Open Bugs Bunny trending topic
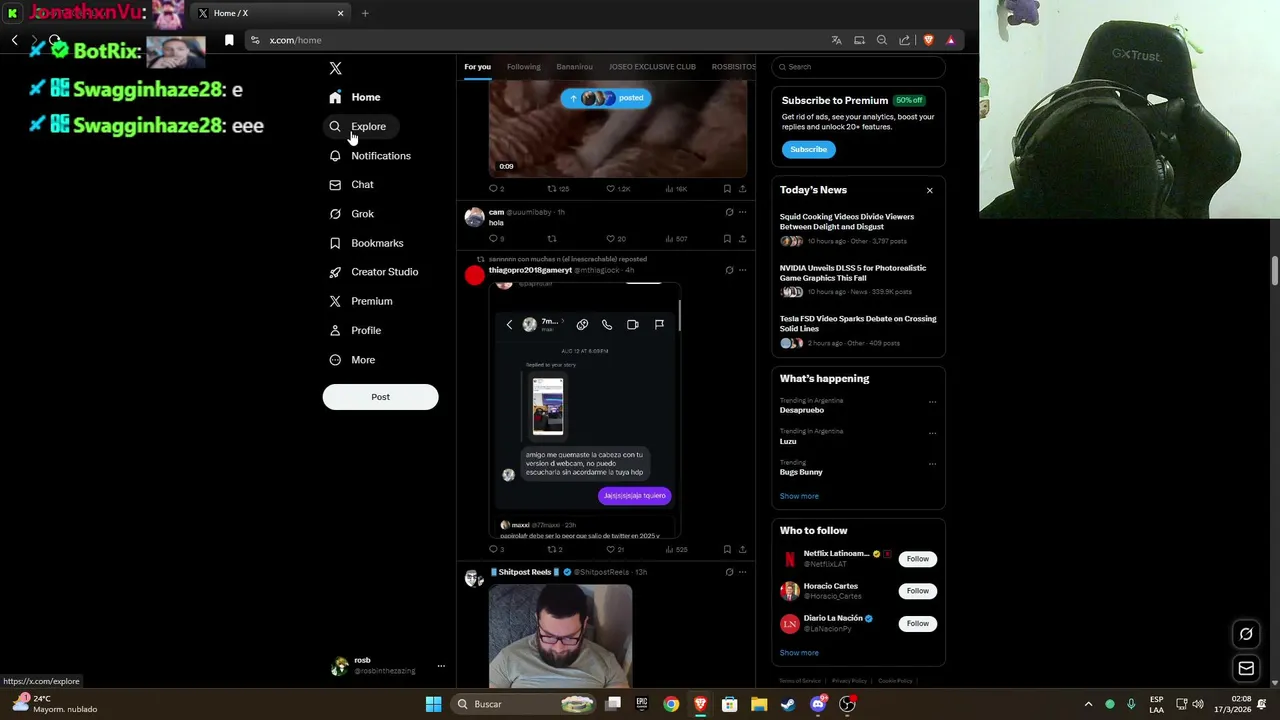This screenshot has height=720, width=1280. pyautogui.click(x=801, y=472)
